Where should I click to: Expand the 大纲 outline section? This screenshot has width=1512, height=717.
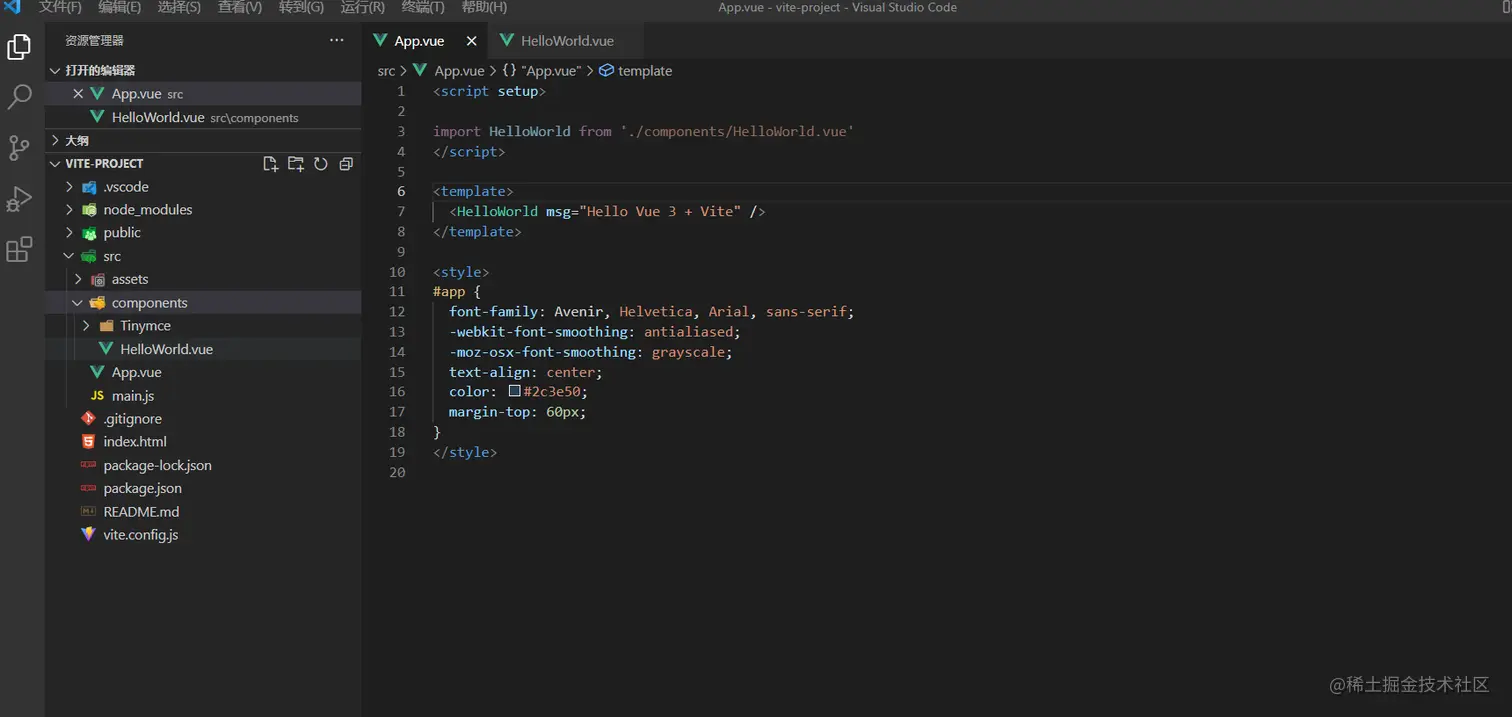(x=55, y=141)
